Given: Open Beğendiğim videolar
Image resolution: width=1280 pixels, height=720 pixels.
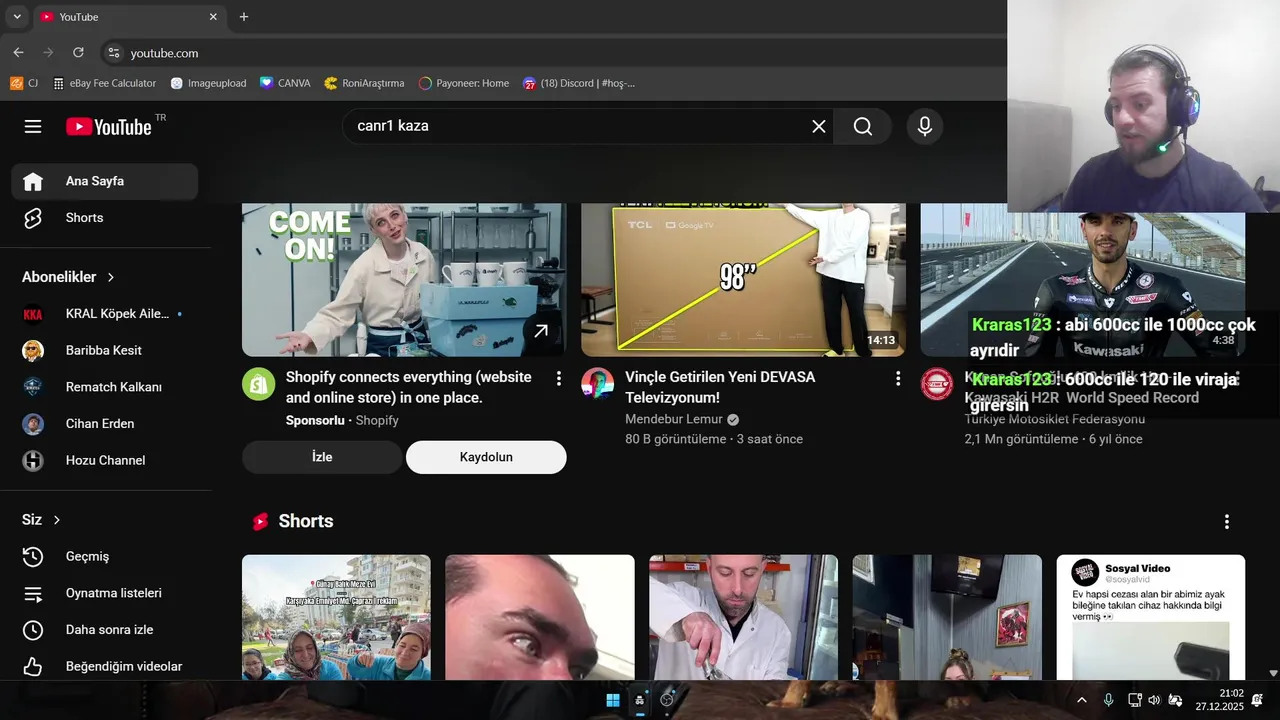Looking at the screenshot, I should tap(105, 666).
